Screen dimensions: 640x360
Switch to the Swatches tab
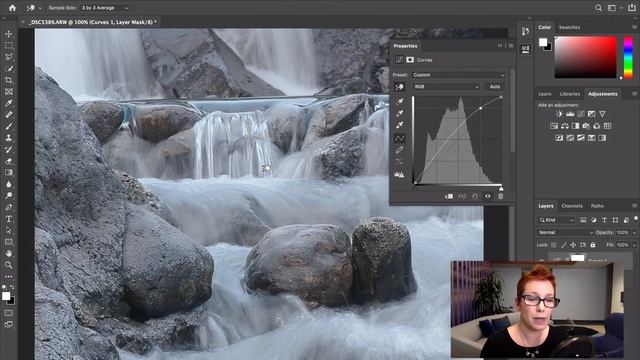pyautogui.click(x=569, y=27)
